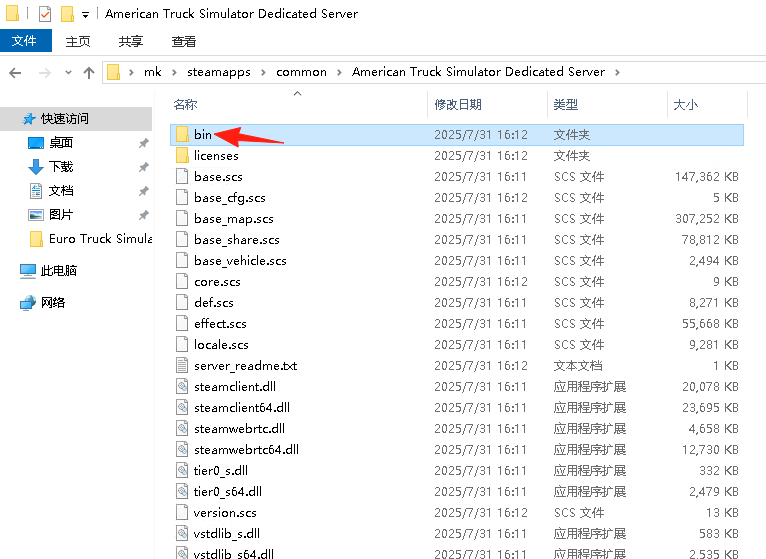
Task: Click the pin icon beside 桌面
Action: pos(144,143)
